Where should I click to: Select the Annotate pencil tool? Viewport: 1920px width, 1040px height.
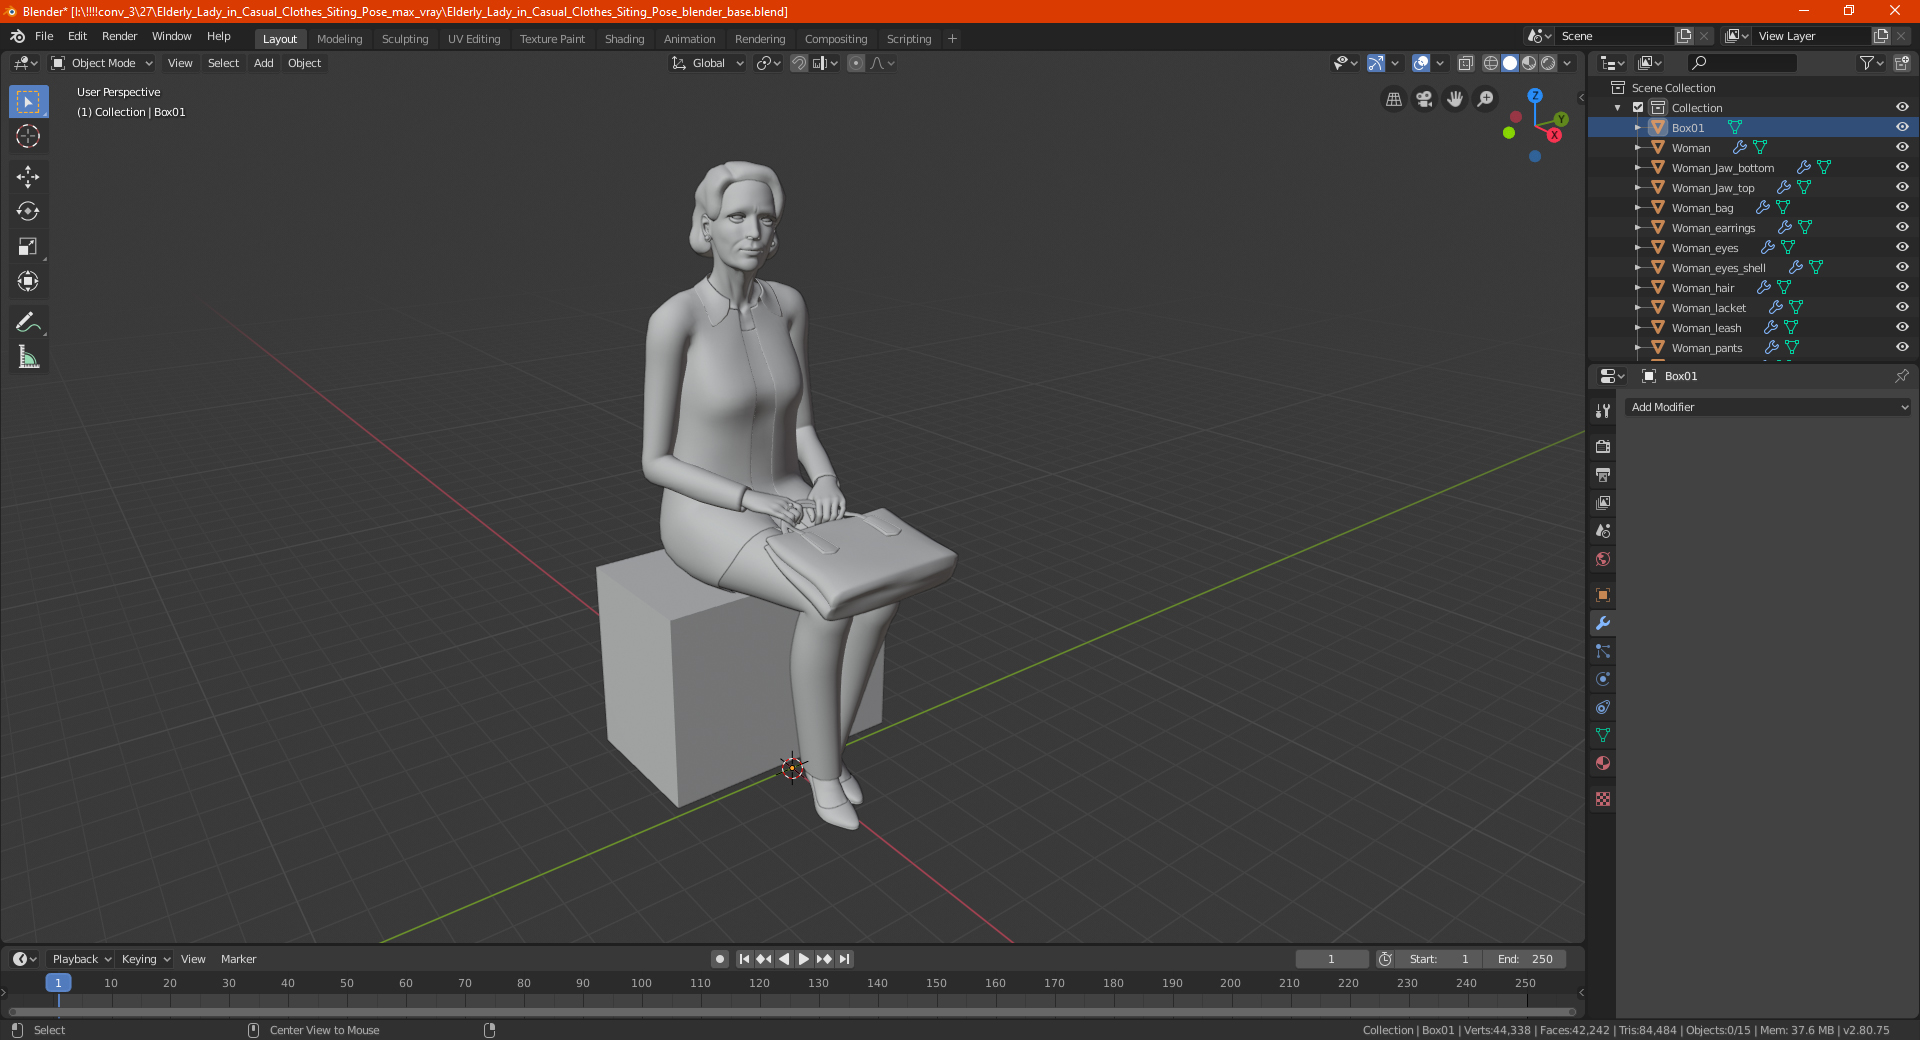coord(28,322)
